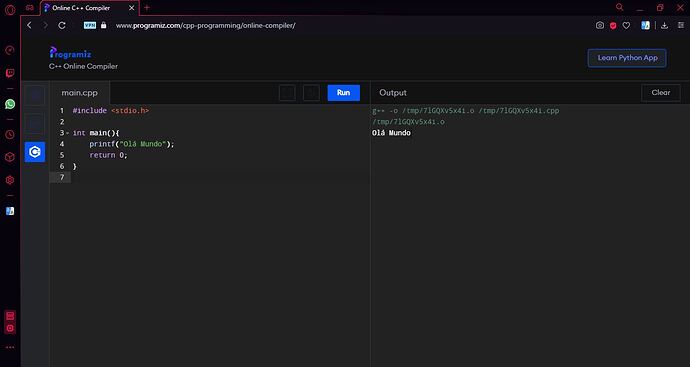Open History clock in sidebar
The image size is (690, 367).
pyautogui.click(x=10, y=135)
